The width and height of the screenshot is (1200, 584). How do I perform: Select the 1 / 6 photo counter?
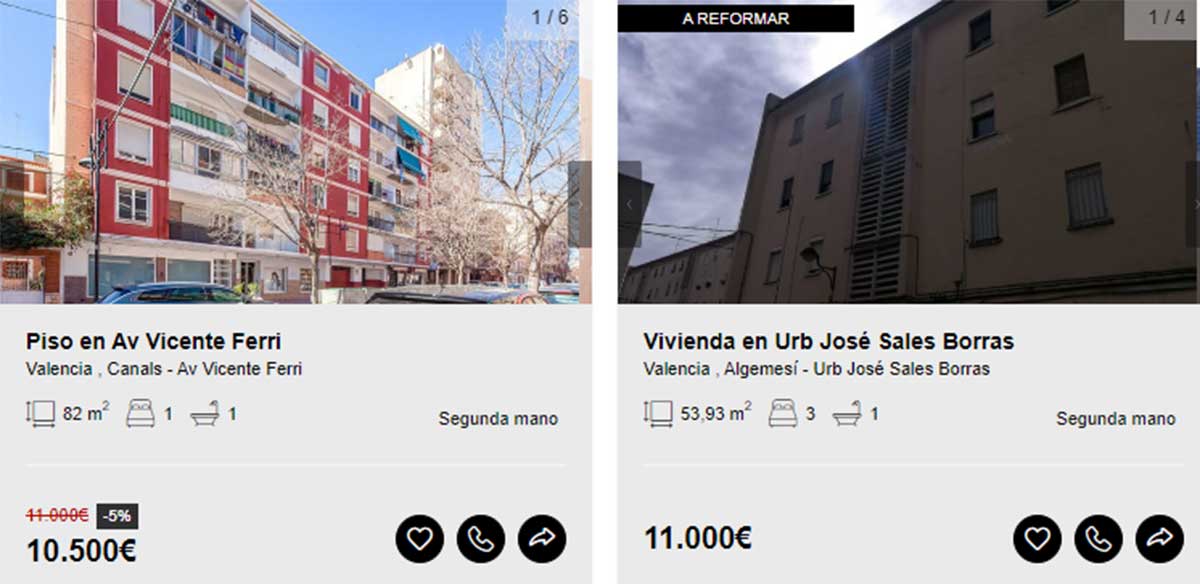(548, 17)
